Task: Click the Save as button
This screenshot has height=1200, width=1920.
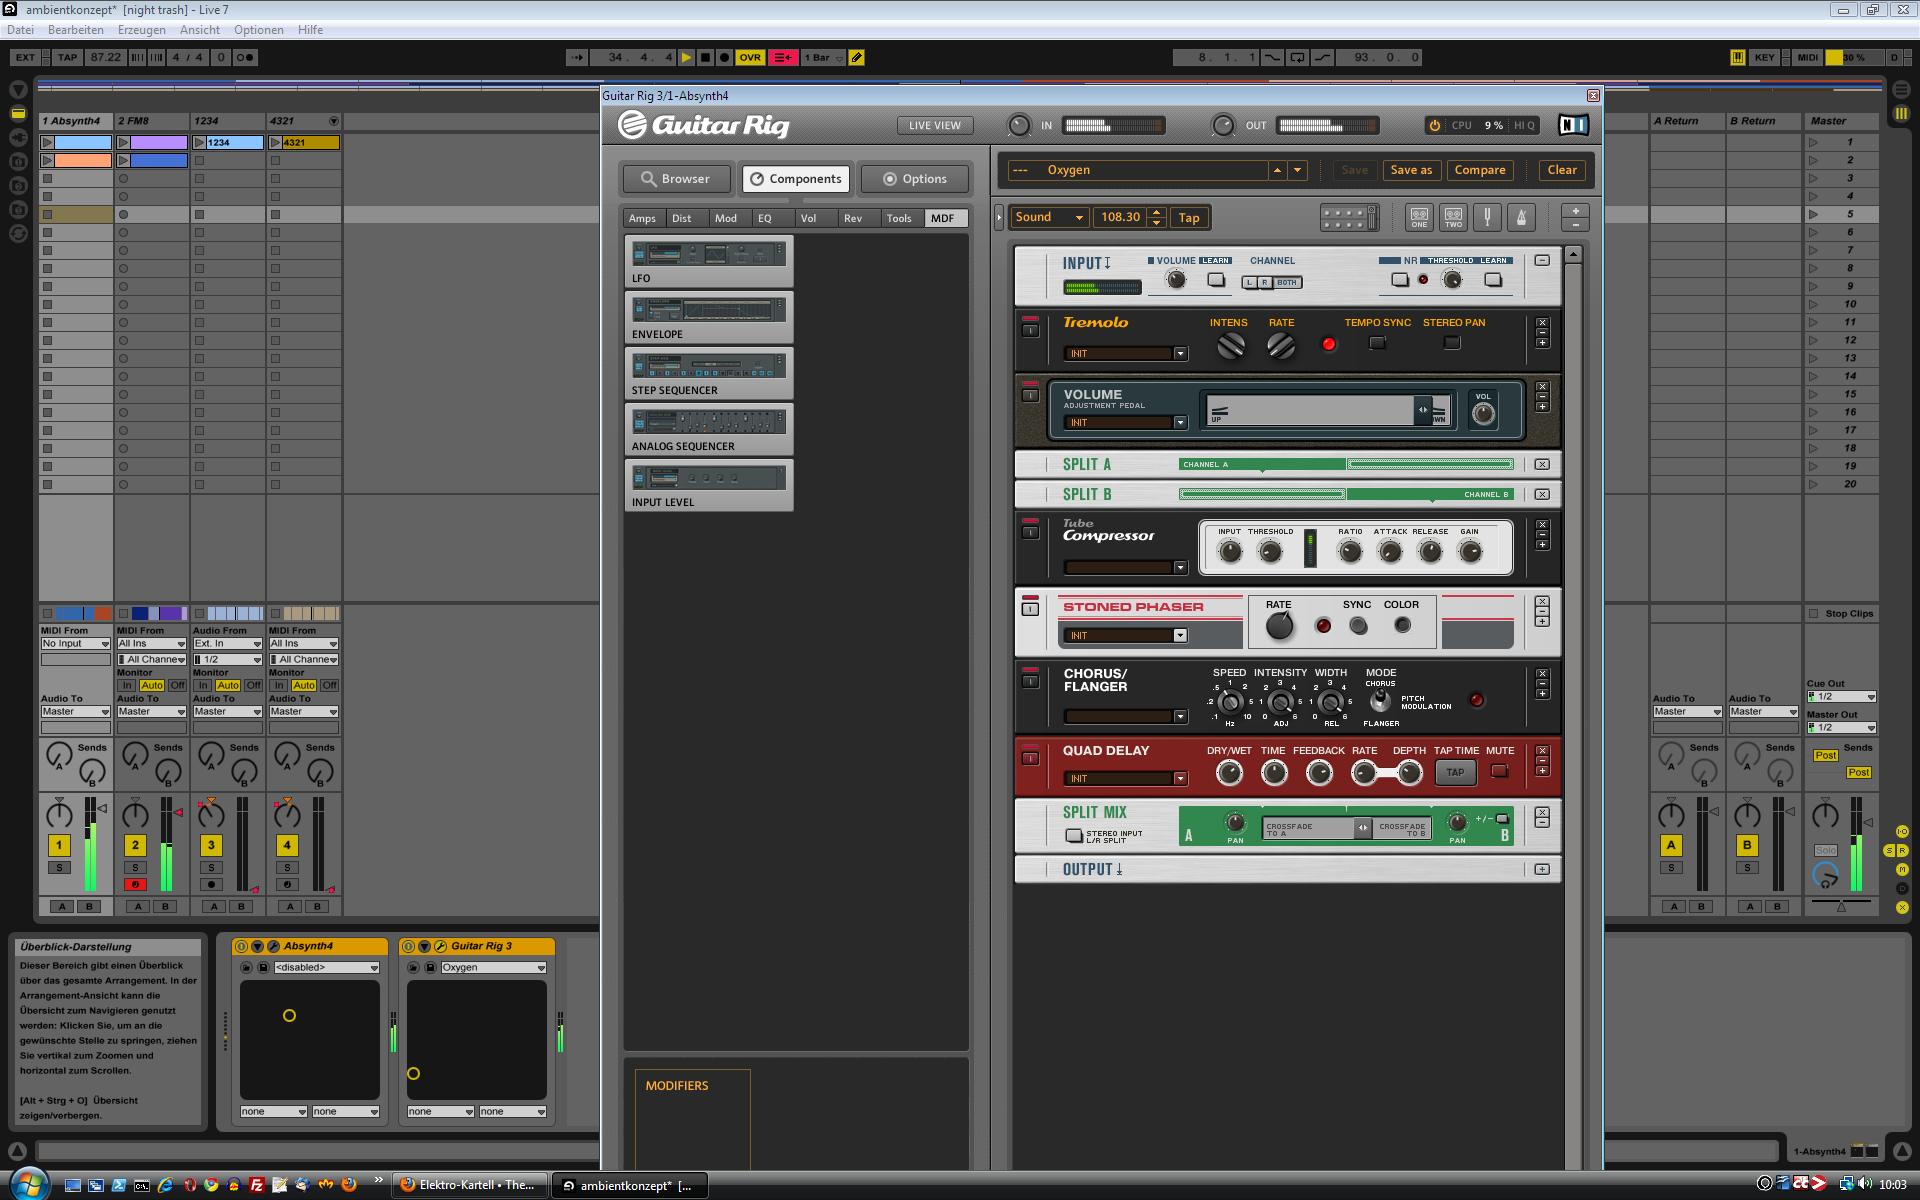Action: [1411, 170]
